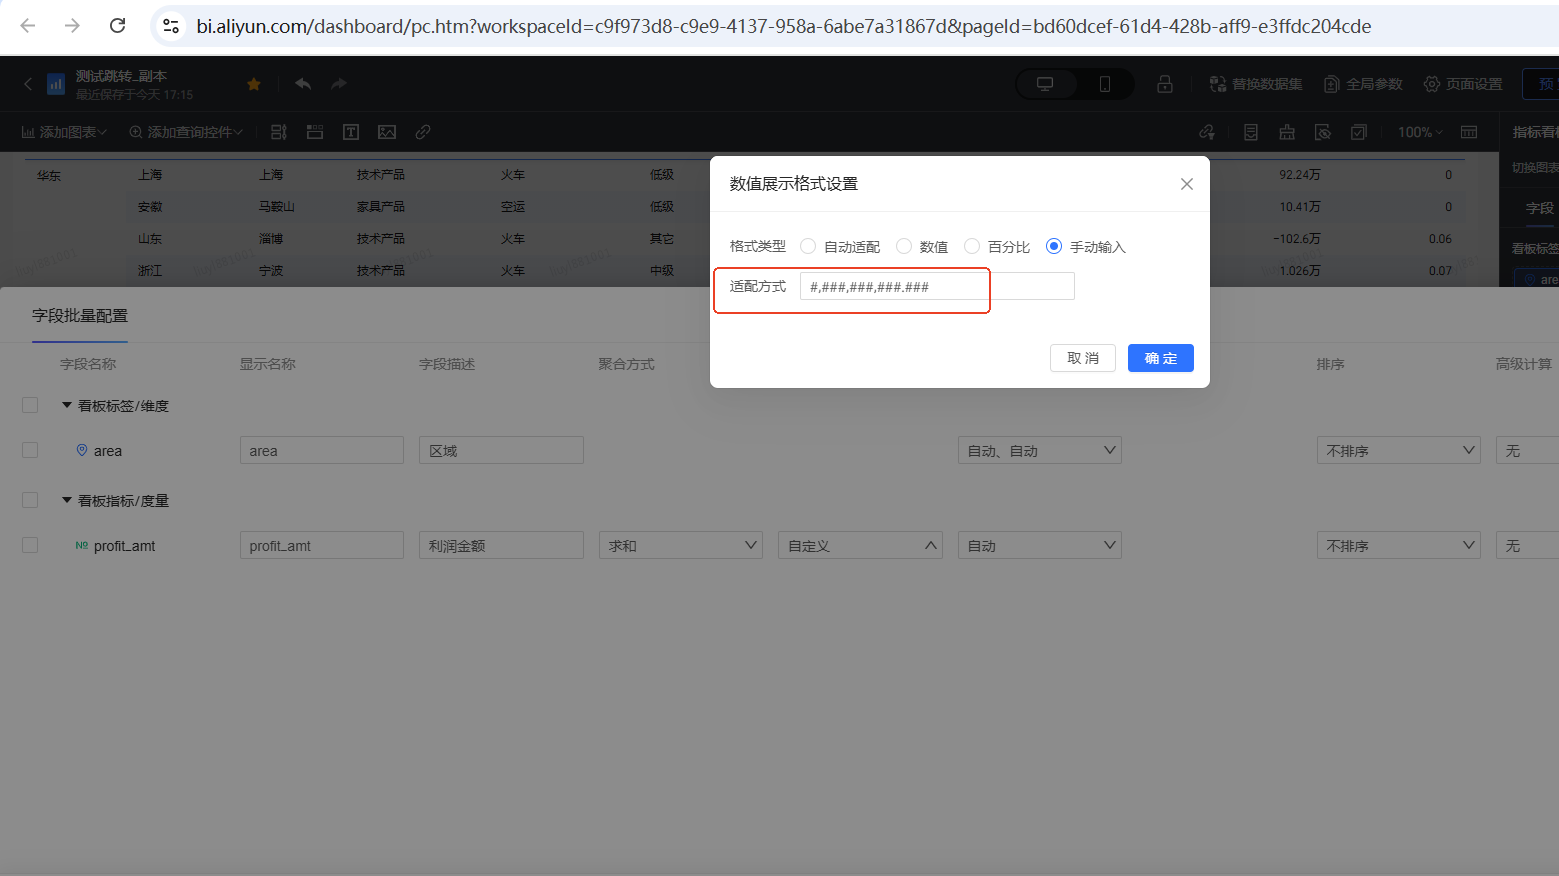The width and height of the screenshot is (1559, 876).
Task: Click the 适配方式 format pattern input
Action: (x=936, y=287)
